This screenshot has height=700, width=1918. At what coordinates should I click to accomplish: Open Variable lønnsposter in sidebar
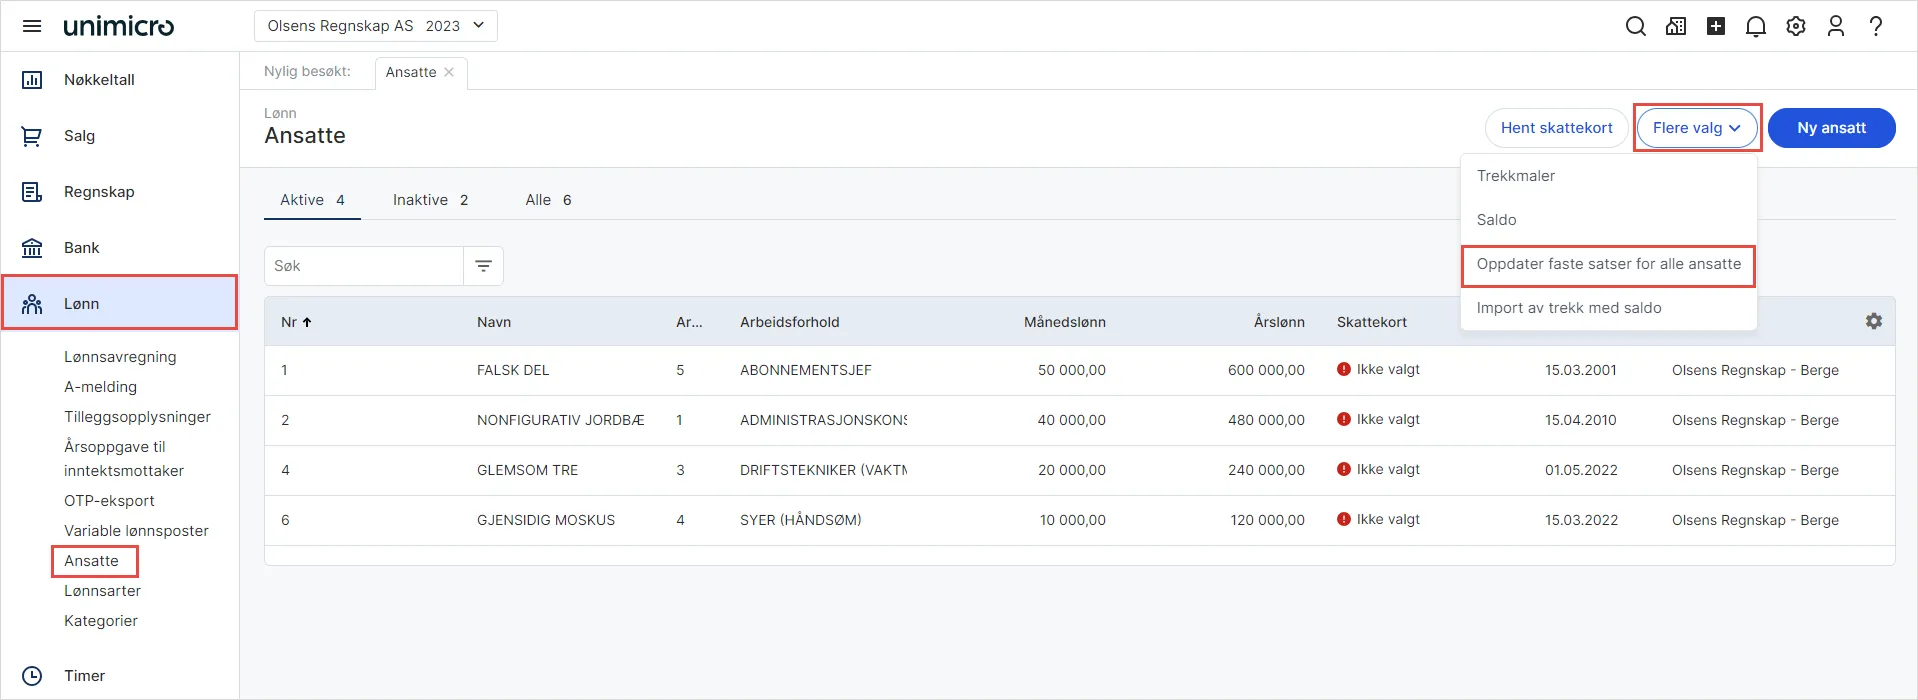(136, 531)
